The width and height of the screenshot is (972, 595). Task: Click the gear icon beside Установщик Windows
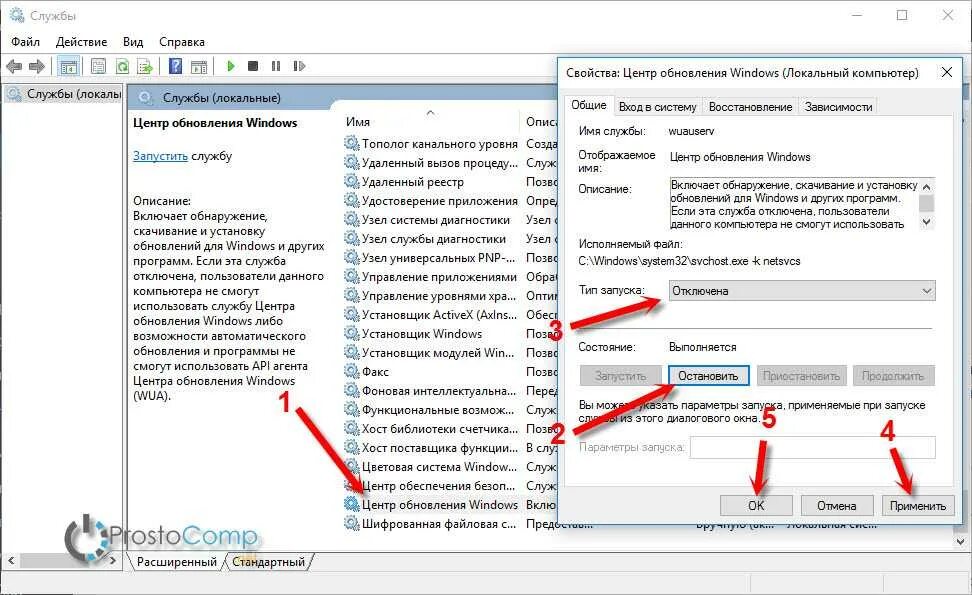[352, 334]
